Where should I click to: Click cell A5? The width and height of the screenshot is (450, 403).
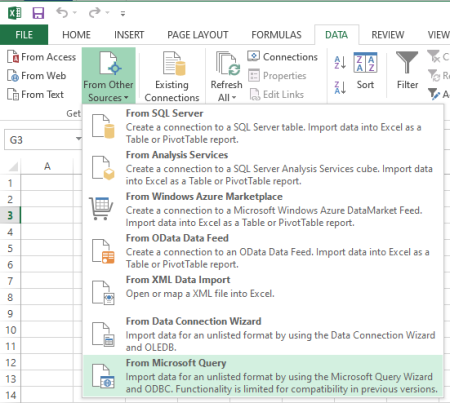tap(47, 248)
